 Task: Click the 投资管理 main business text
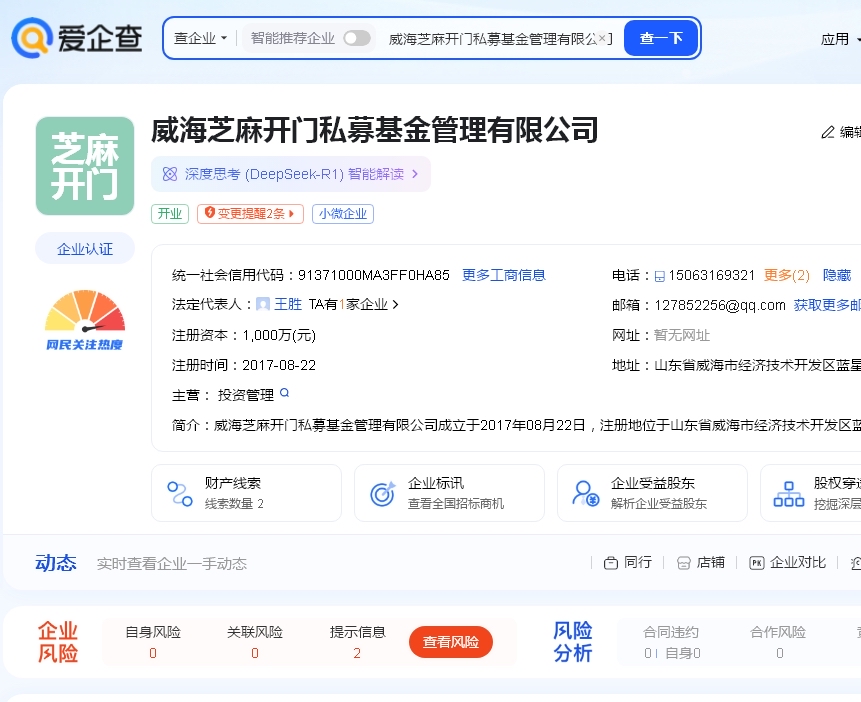(x=245, y=395)
